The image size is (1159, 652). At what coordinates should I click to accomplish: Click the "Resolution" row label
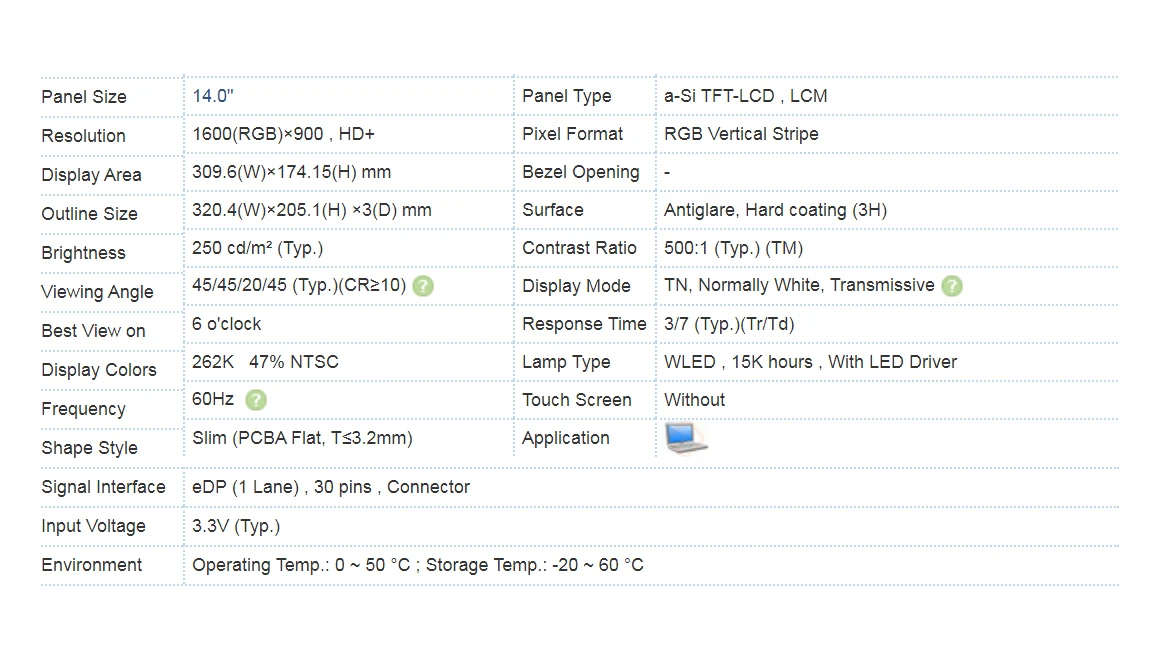click(84, 136)
